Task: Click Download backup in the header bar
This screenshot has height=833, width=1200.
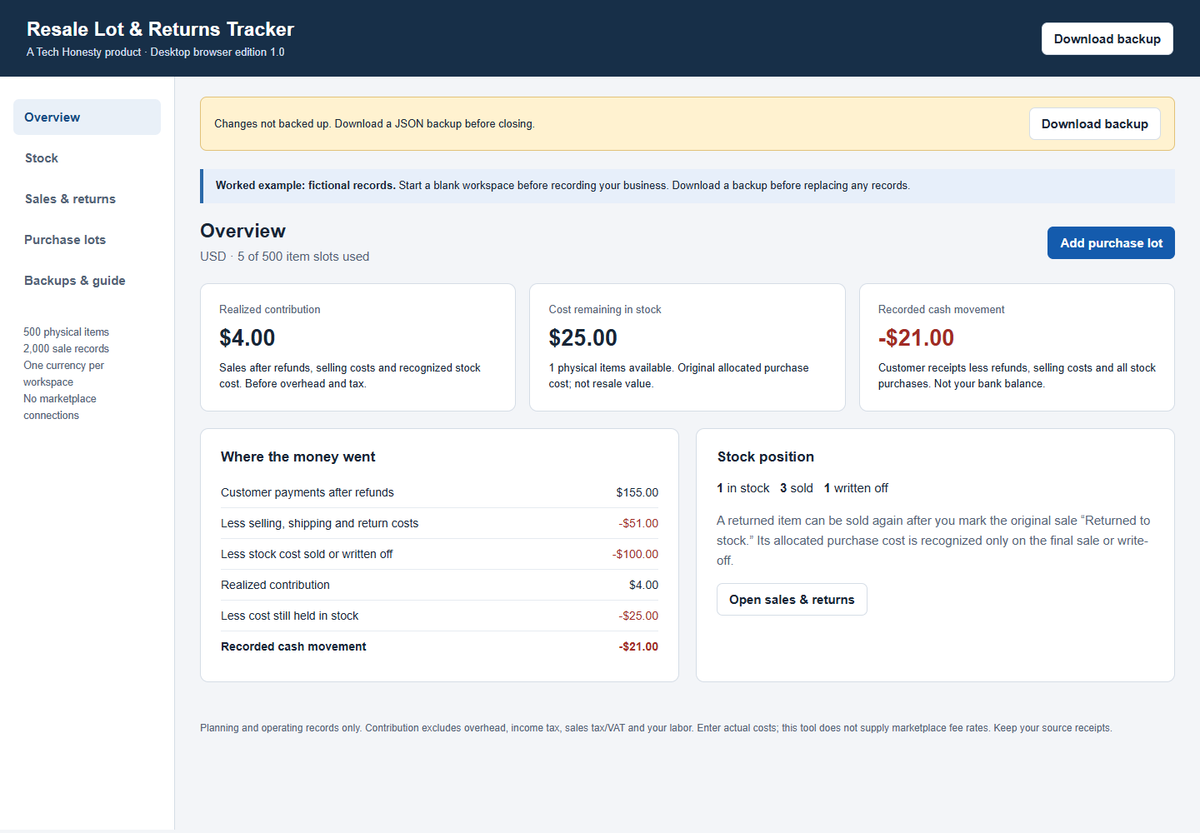Action: pyautogui.click(x=1107, y=39)
